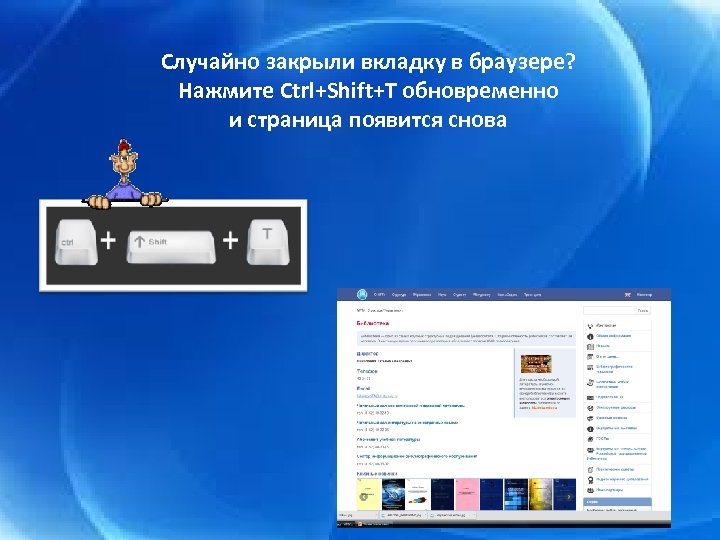Open the email address link under Email
Screen dimensions: 720x540
pyautogui.click(x=377, y=395)
